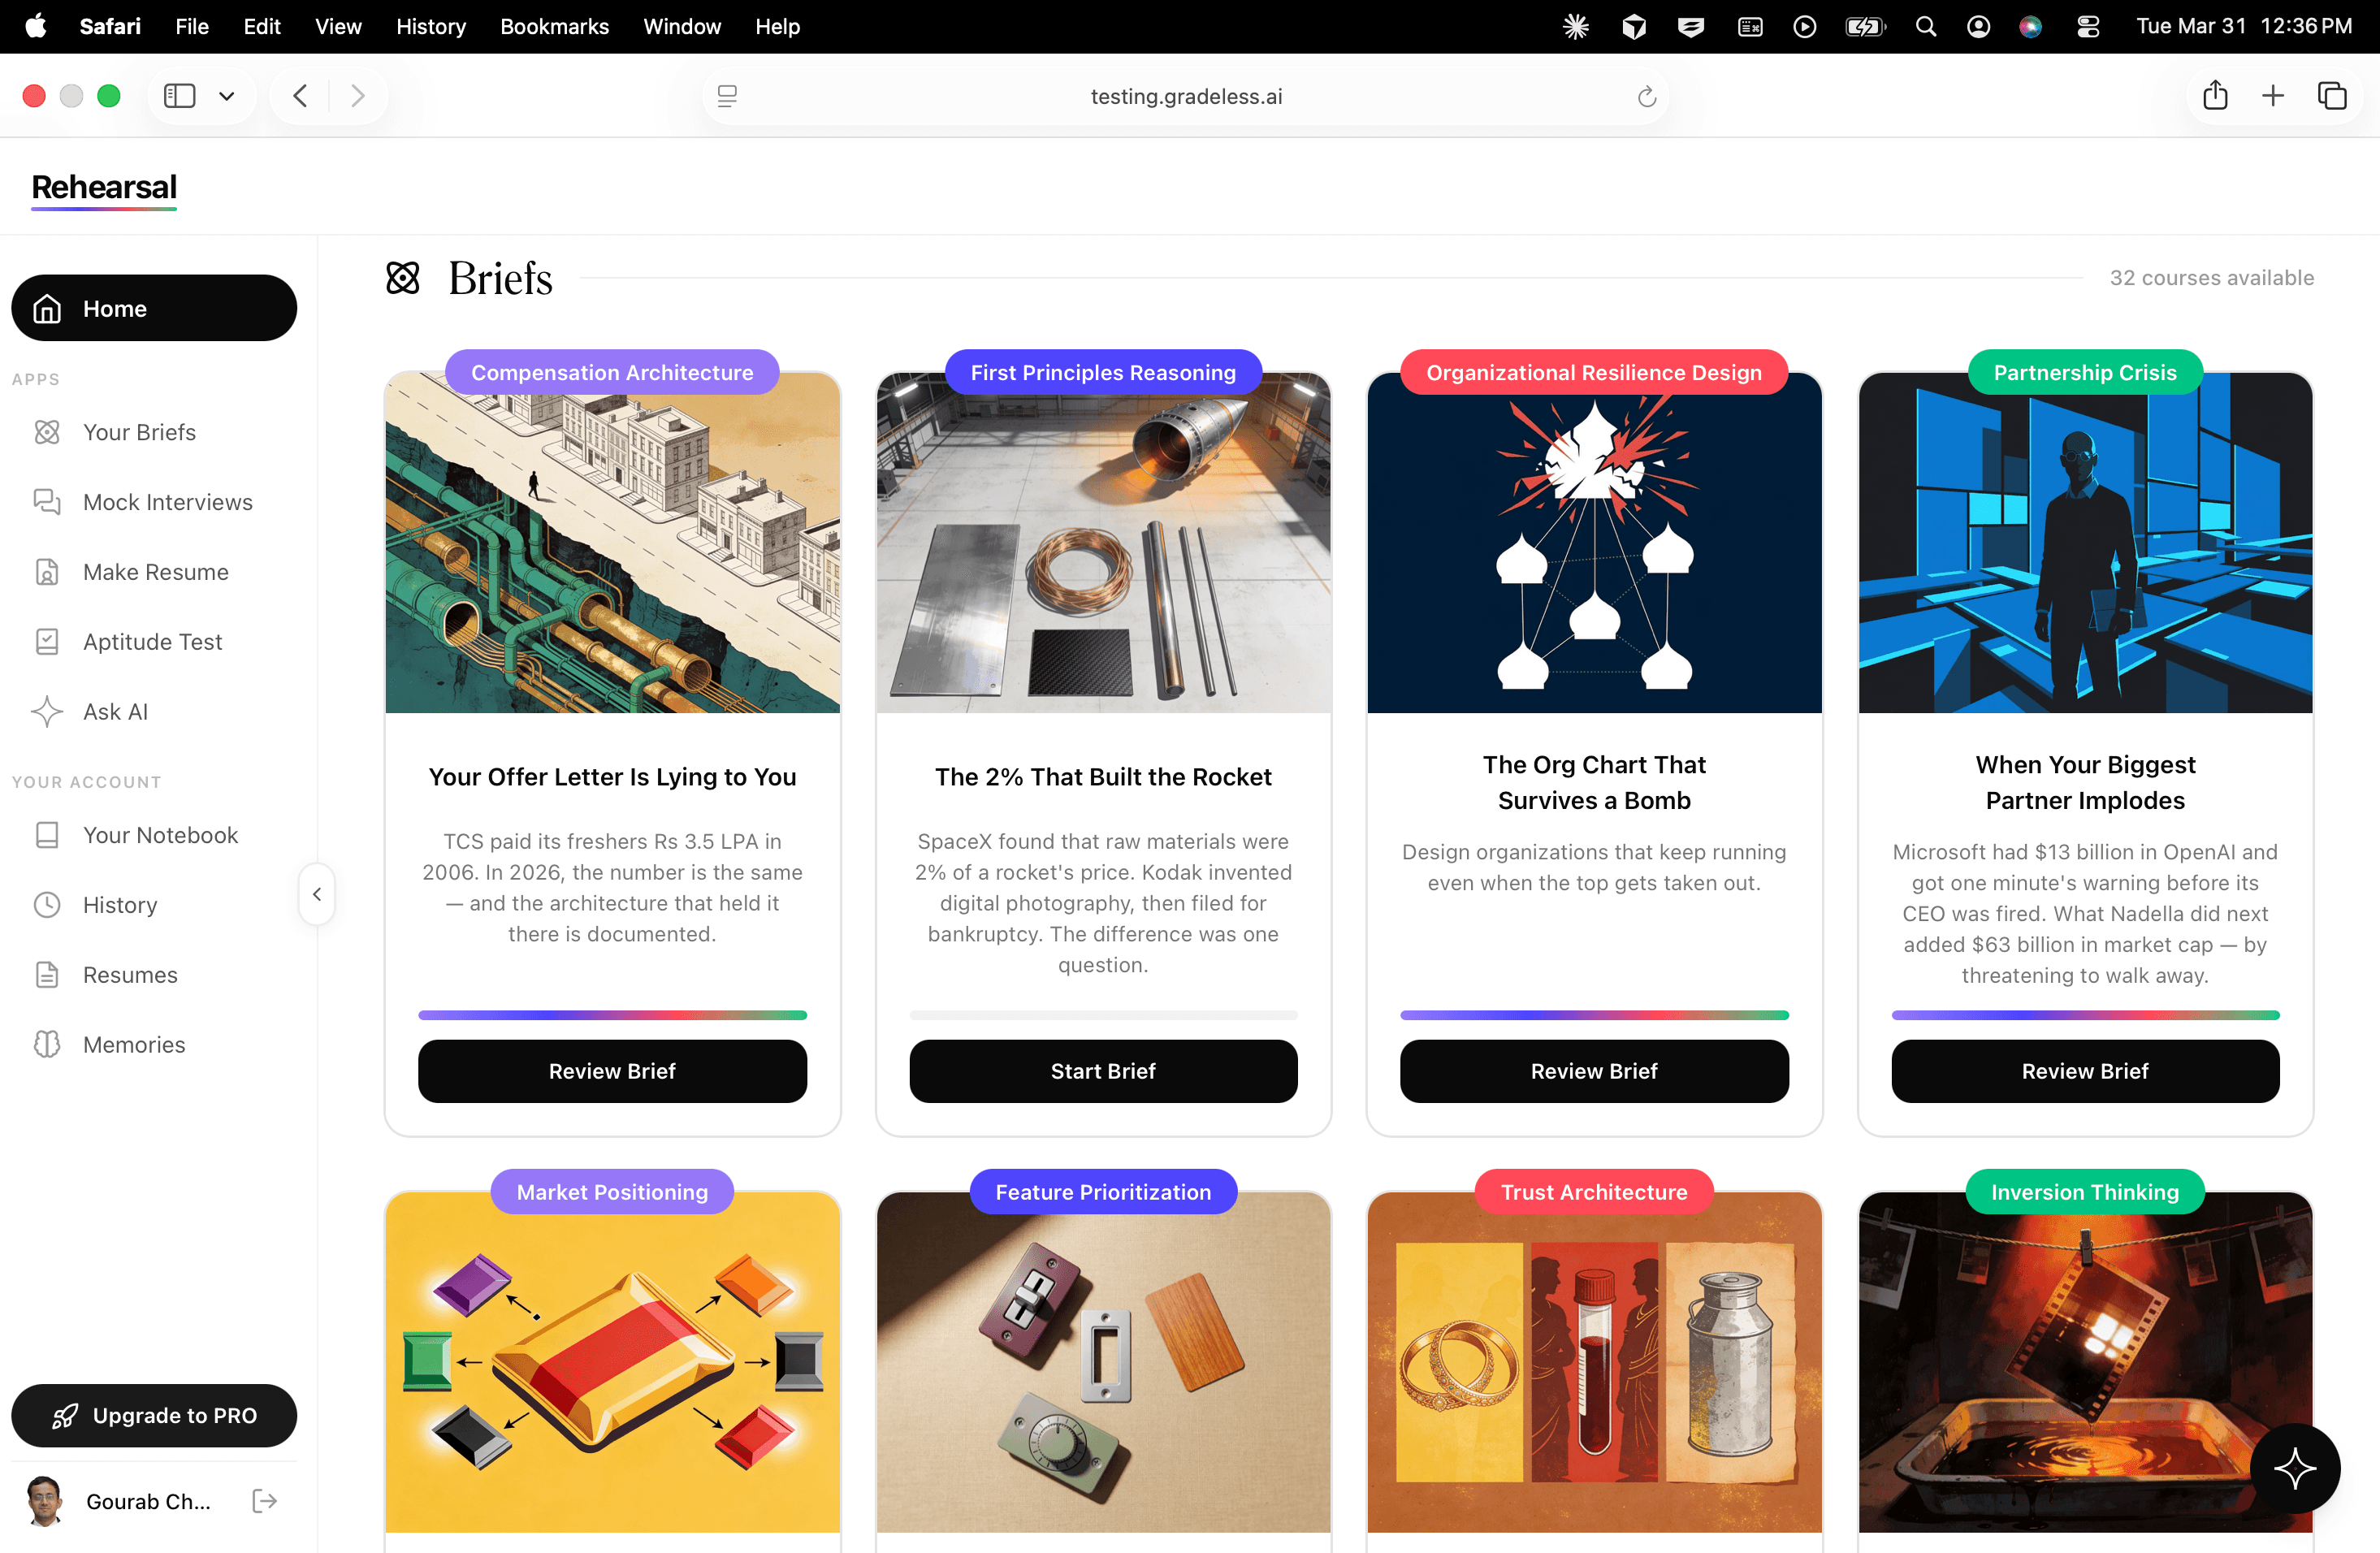Click the Organizational Resilience Design tag
The image size is (2380, 1553).
pyautogui.click(x=1594, y=372)
